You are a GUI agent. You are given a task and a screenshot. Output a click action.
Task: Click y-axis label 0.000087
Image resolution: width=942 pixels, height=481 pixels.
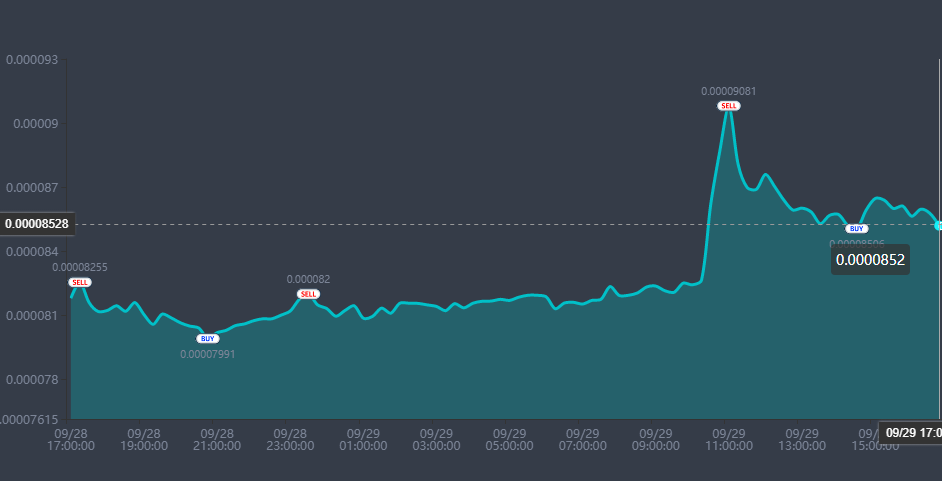click(x=32, y=187)
